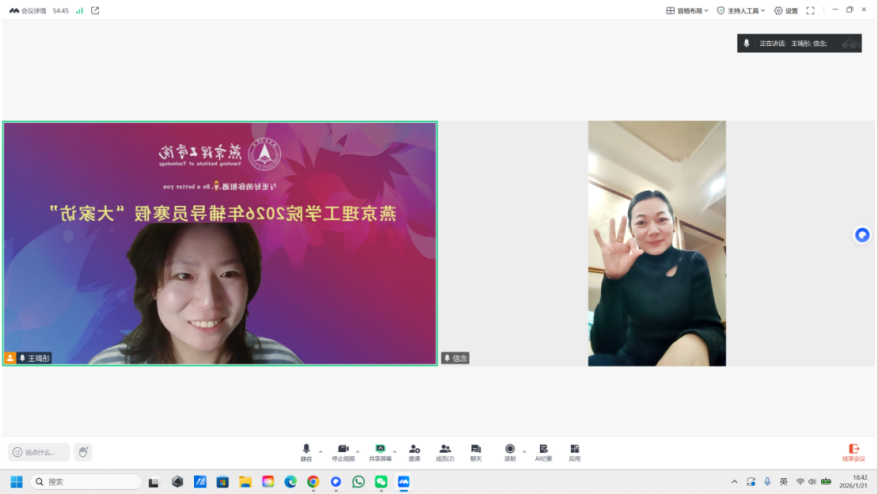Open the Host Tools menu
Screen dimensions: 878x494
[741, 10]
